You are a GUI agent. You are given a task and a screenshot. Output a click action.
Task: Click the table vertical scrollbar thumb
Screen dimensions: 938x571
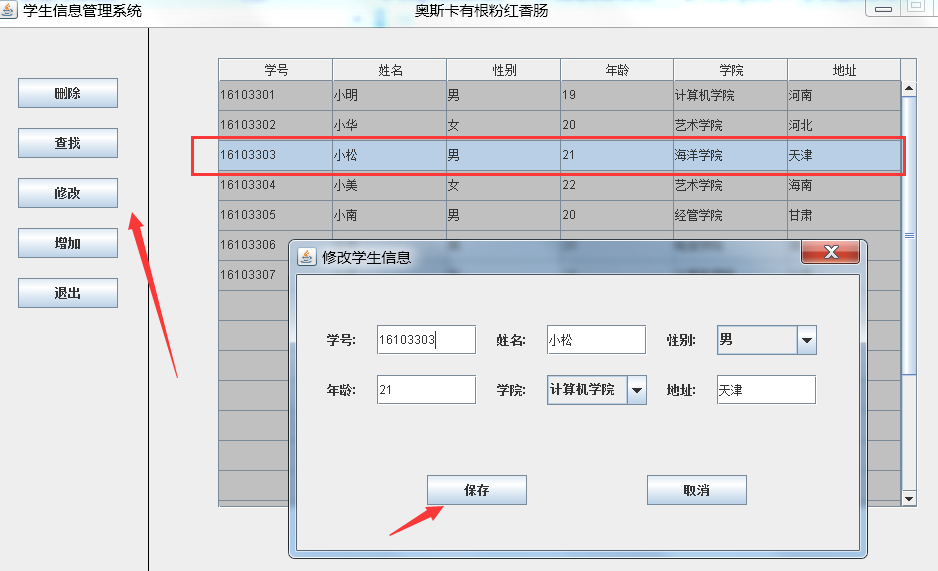pyautogui.click(x=909, y=236)
